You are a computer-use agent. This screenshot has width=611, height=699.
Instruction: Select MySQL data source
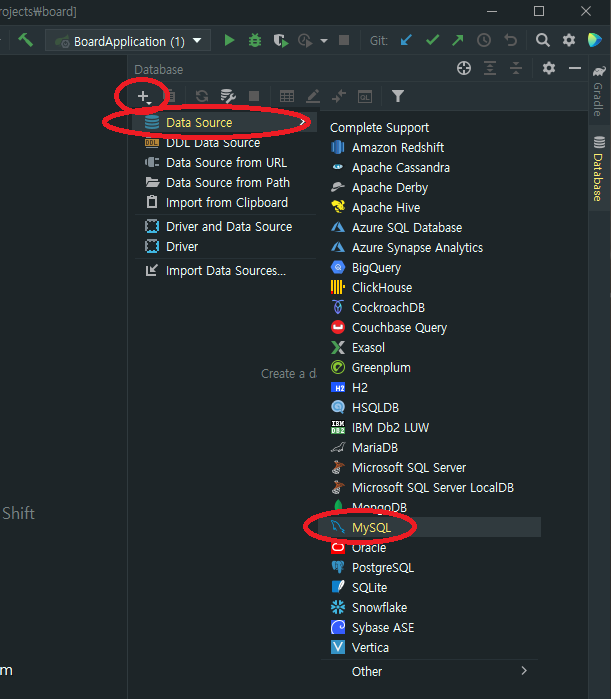coord(431,527)
